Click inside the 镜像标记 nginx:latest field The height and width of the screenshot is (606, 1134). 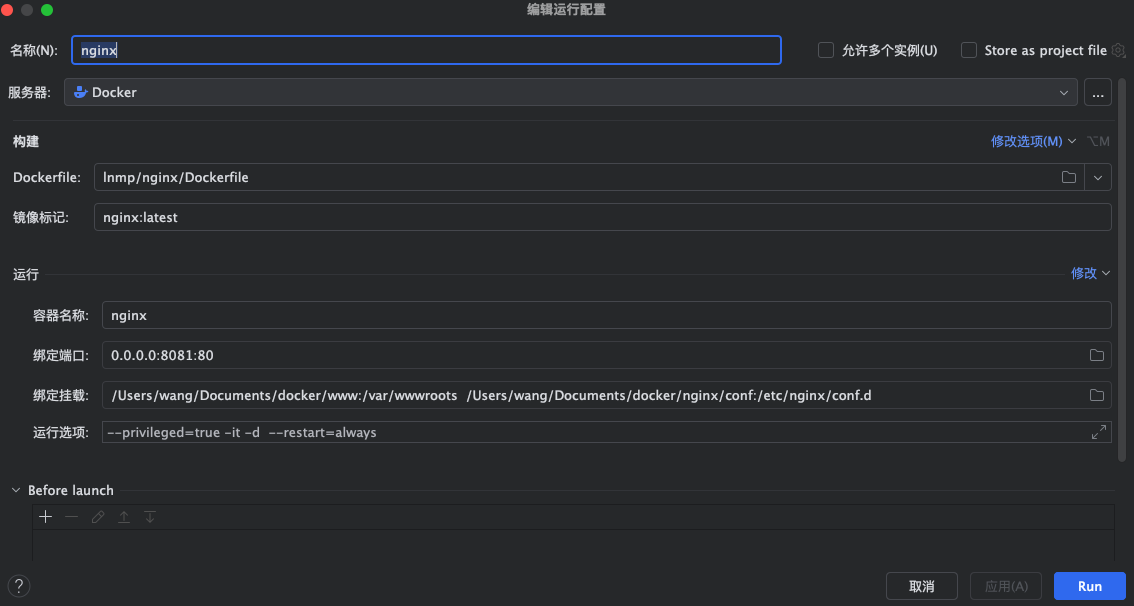tap(300, 217)
